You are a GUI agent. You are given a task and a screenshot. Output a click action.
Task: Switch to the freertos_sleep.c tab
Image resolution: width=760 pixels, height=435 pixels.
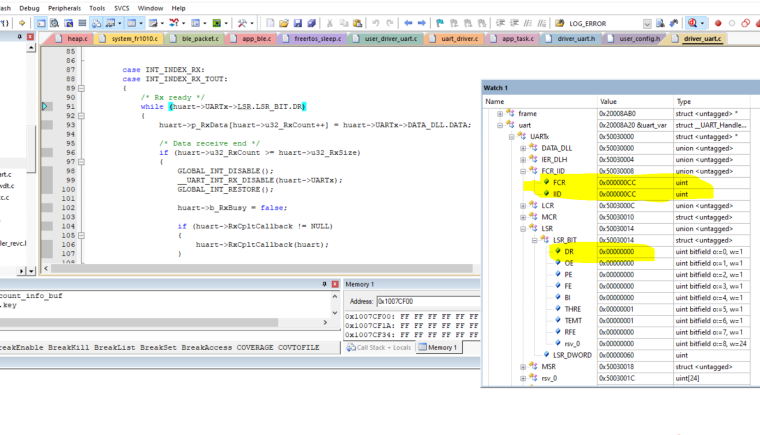point(315,38)
